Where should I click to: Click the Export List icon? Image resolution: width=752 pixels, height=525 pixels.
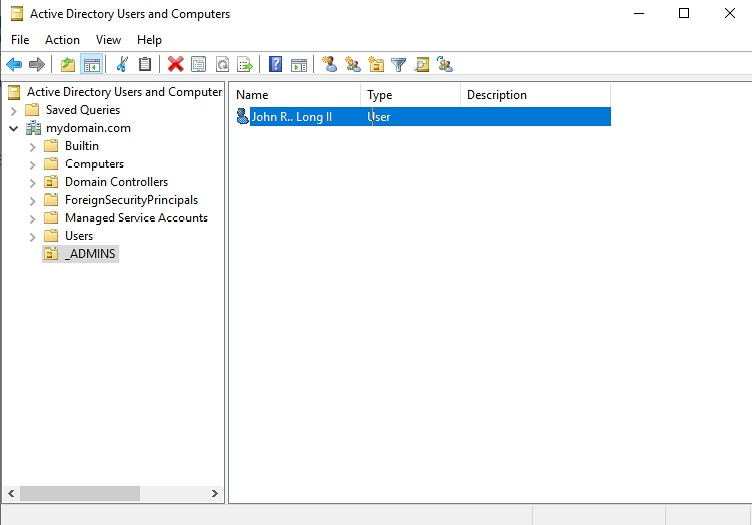(x=245, y=64)
